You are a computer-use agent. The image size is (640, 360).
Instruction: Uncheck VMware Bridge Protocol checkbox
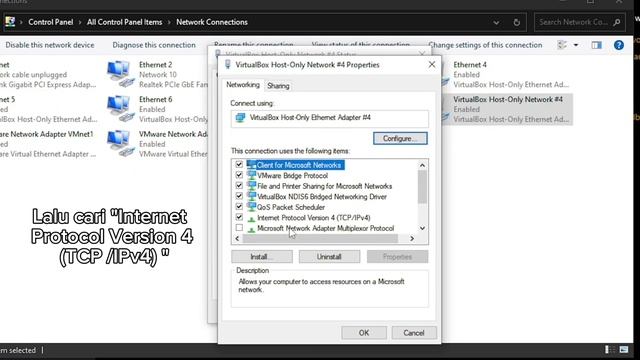(x=239, y=175)
